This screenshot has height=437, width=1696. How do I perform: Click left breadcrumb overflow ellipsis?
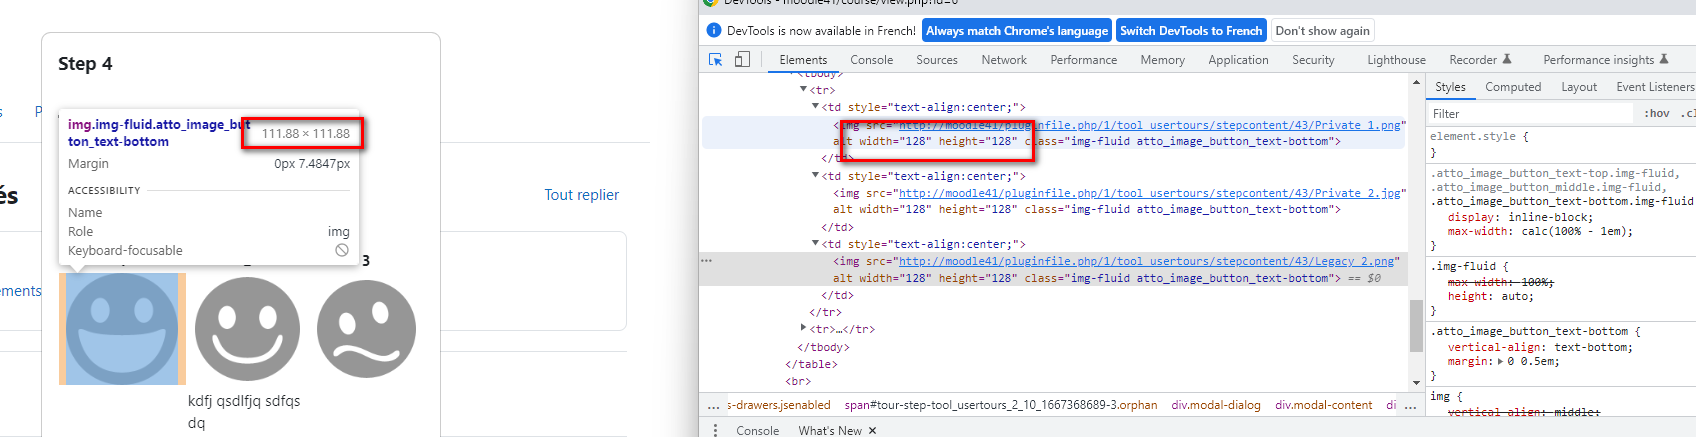(713, 406)
